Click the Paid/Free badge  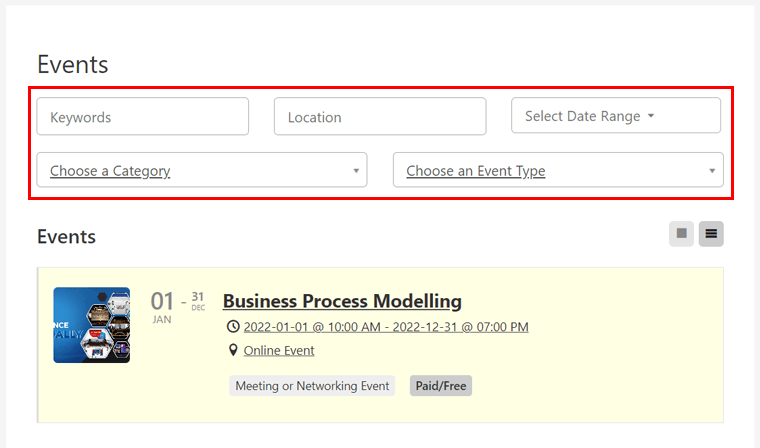coord(440,385)
